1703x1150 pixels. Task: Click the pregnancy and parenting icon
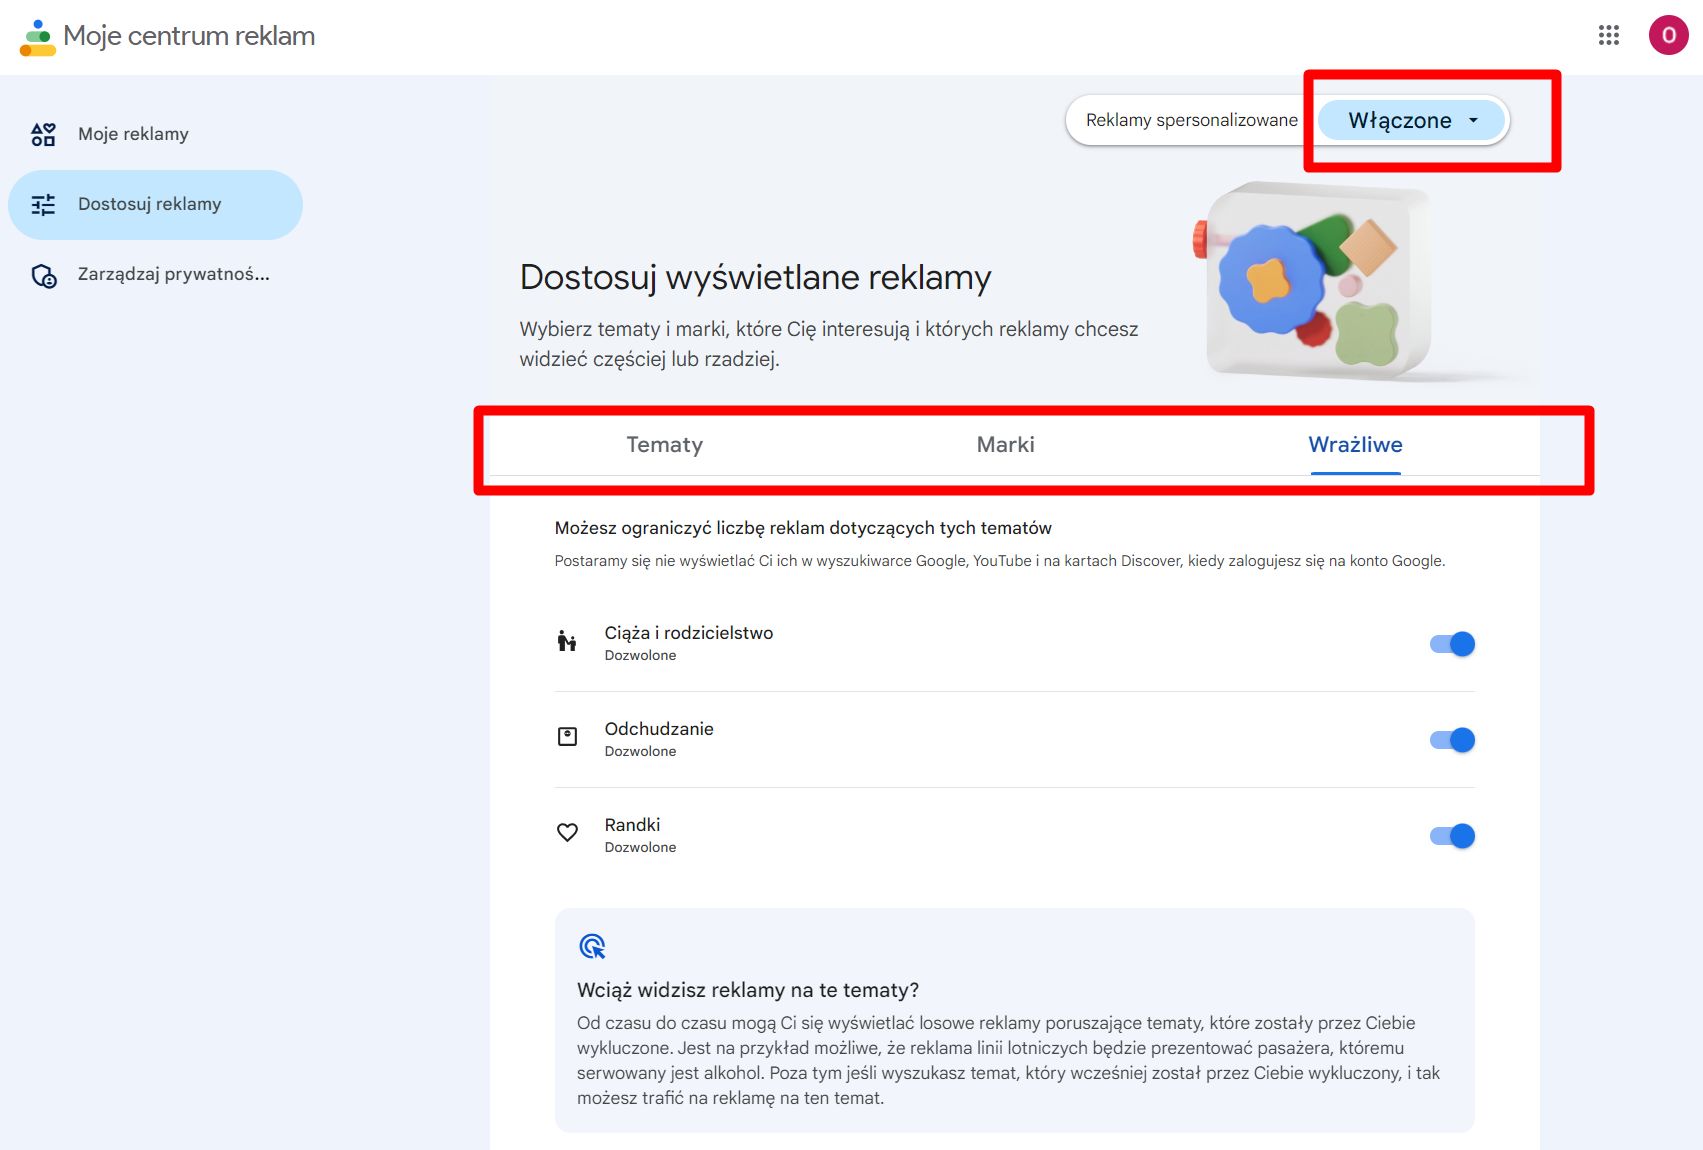(x=567, y=641)
